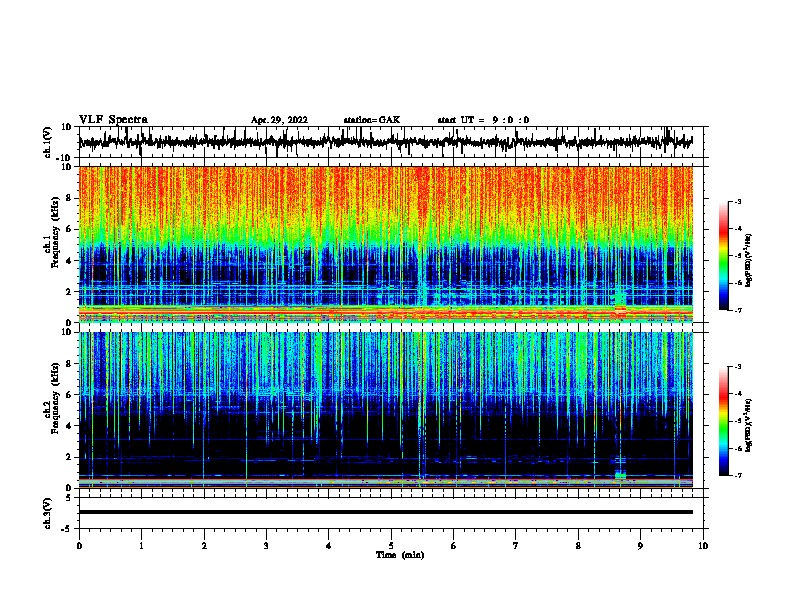Select the "start UT = 9 : 0 : 0" label
This screenshot has height=612, width=792.
point(483,120)
